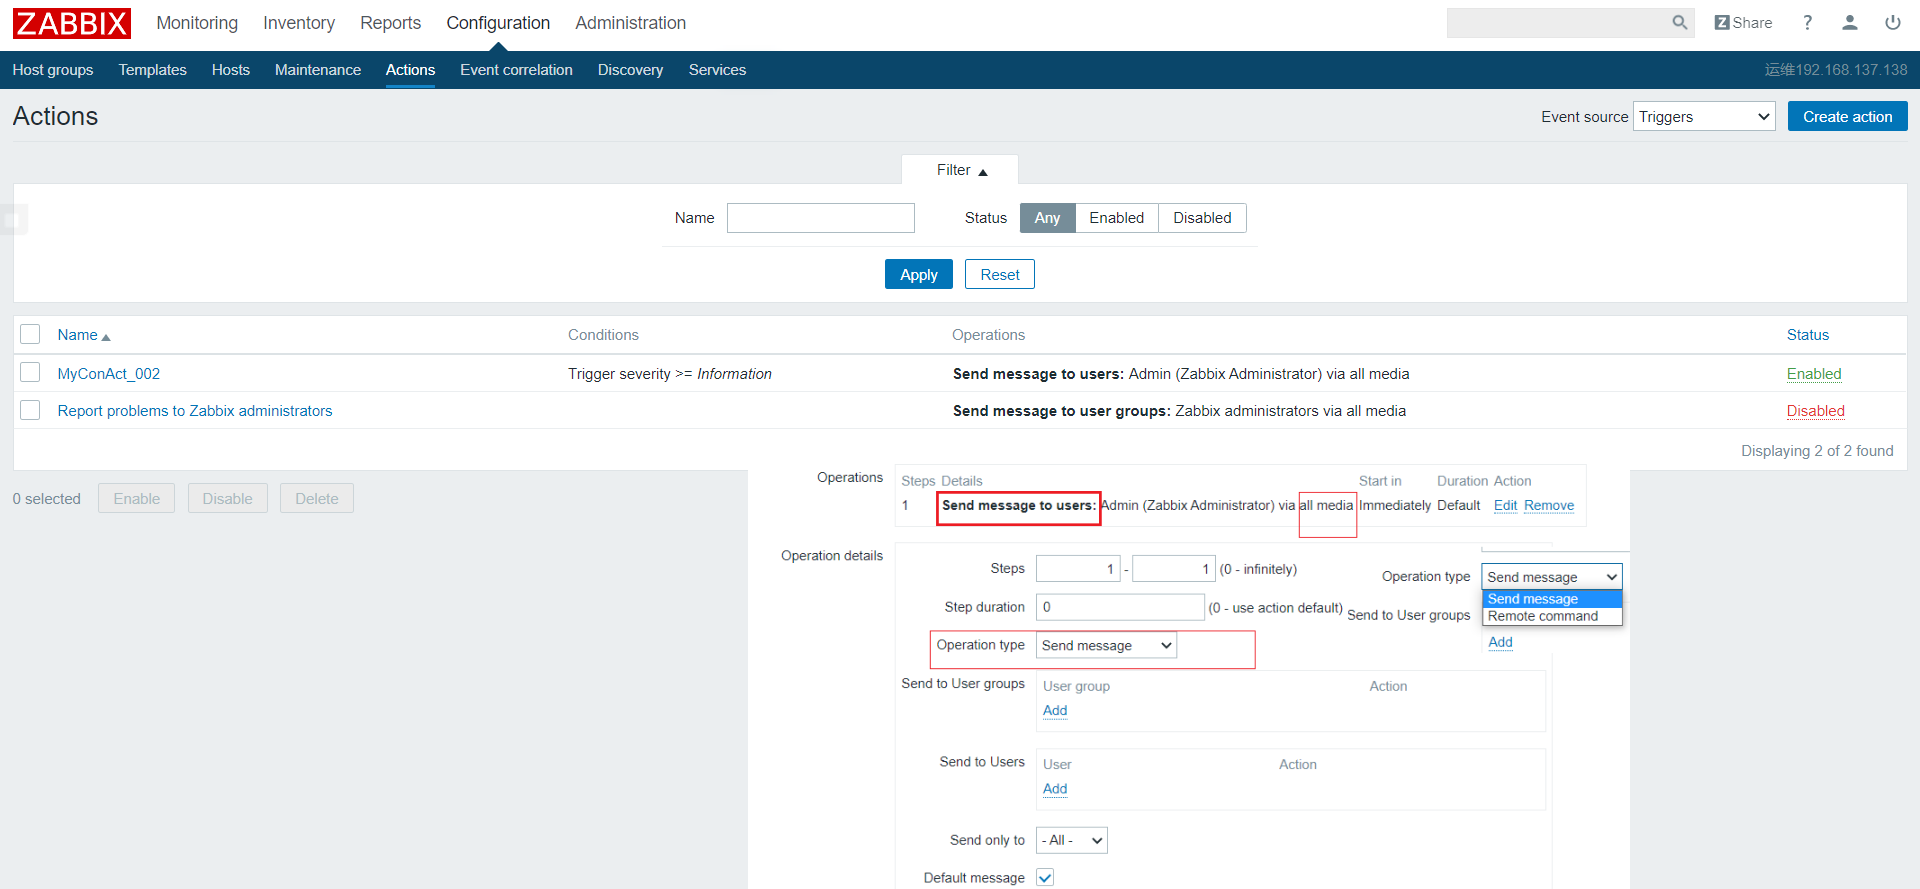
Task: Edit operation step 1
Action: click(x=1505, y=505)
